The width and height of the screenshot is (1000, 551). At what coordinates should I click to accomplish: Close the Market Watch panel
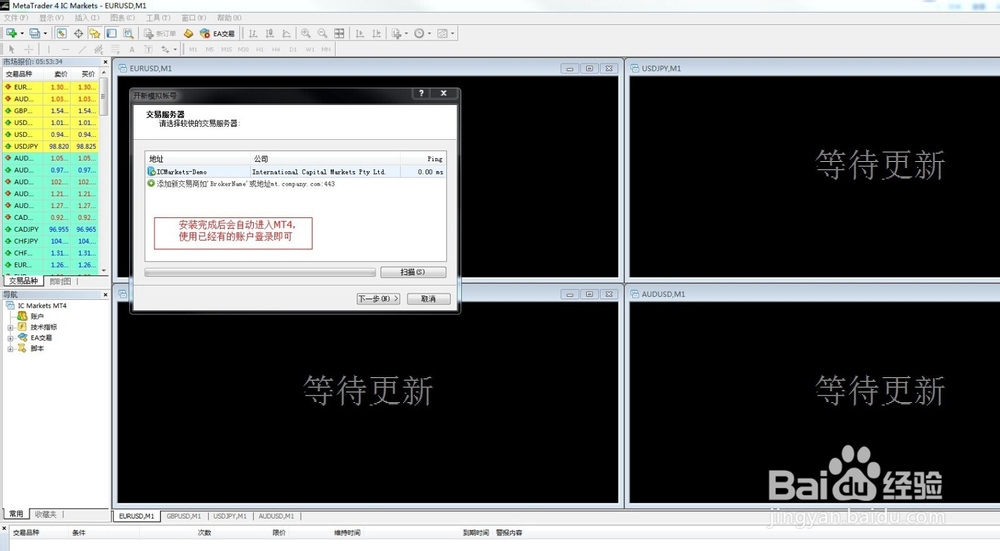[105, 62]
